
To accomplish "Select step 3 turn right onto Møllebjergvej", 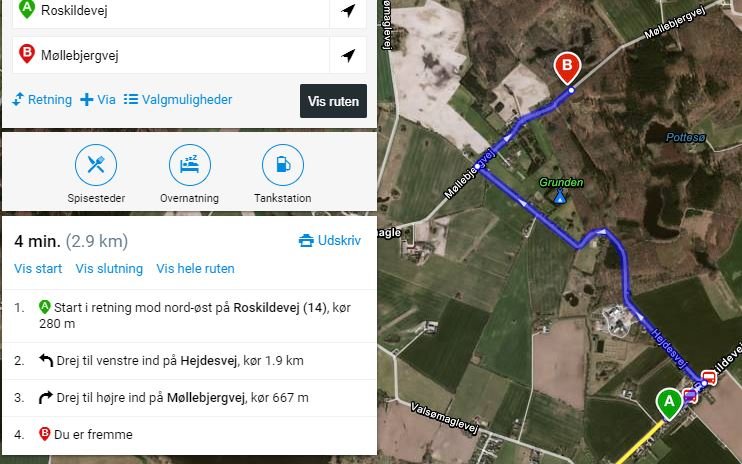I will pyautogui.click(x=189, y=398).
